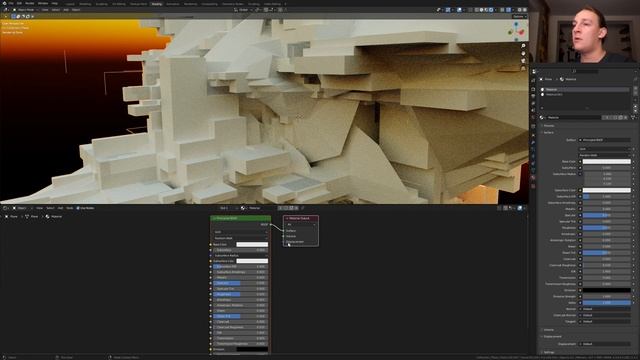Click the Alpha slider in properties panel
The width and height of the screenshot is (640, 360).
(607, 303)
